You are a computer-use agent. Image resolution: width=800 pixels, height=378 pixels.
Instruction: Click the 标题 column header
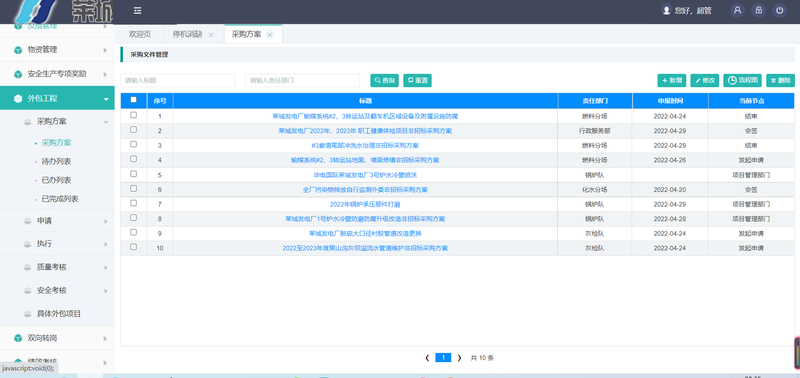(365, 101)
